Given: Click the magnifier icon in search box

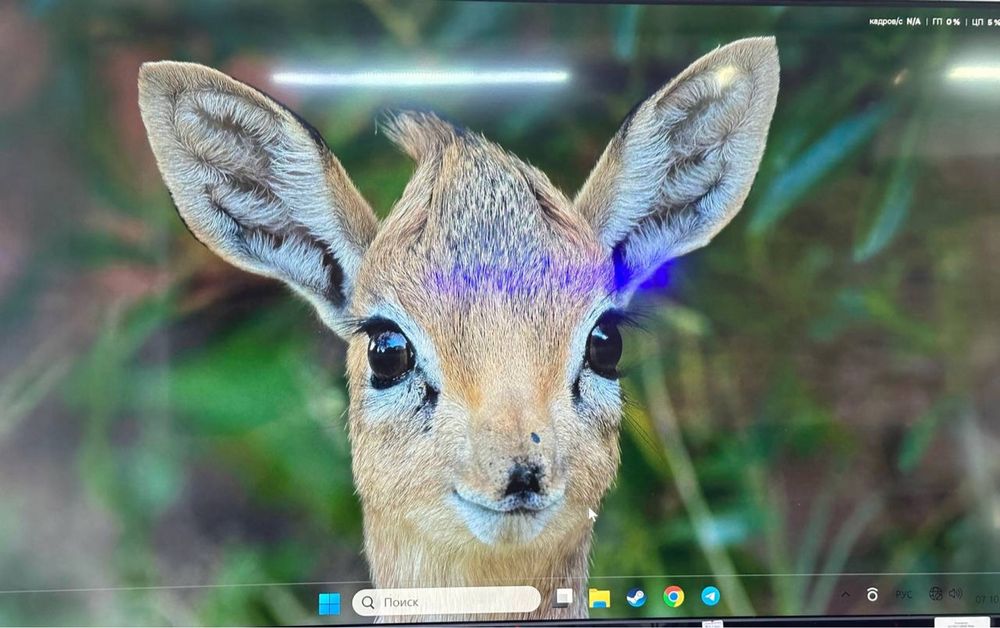Looking at the screenshot, I should tap(368, 602).
